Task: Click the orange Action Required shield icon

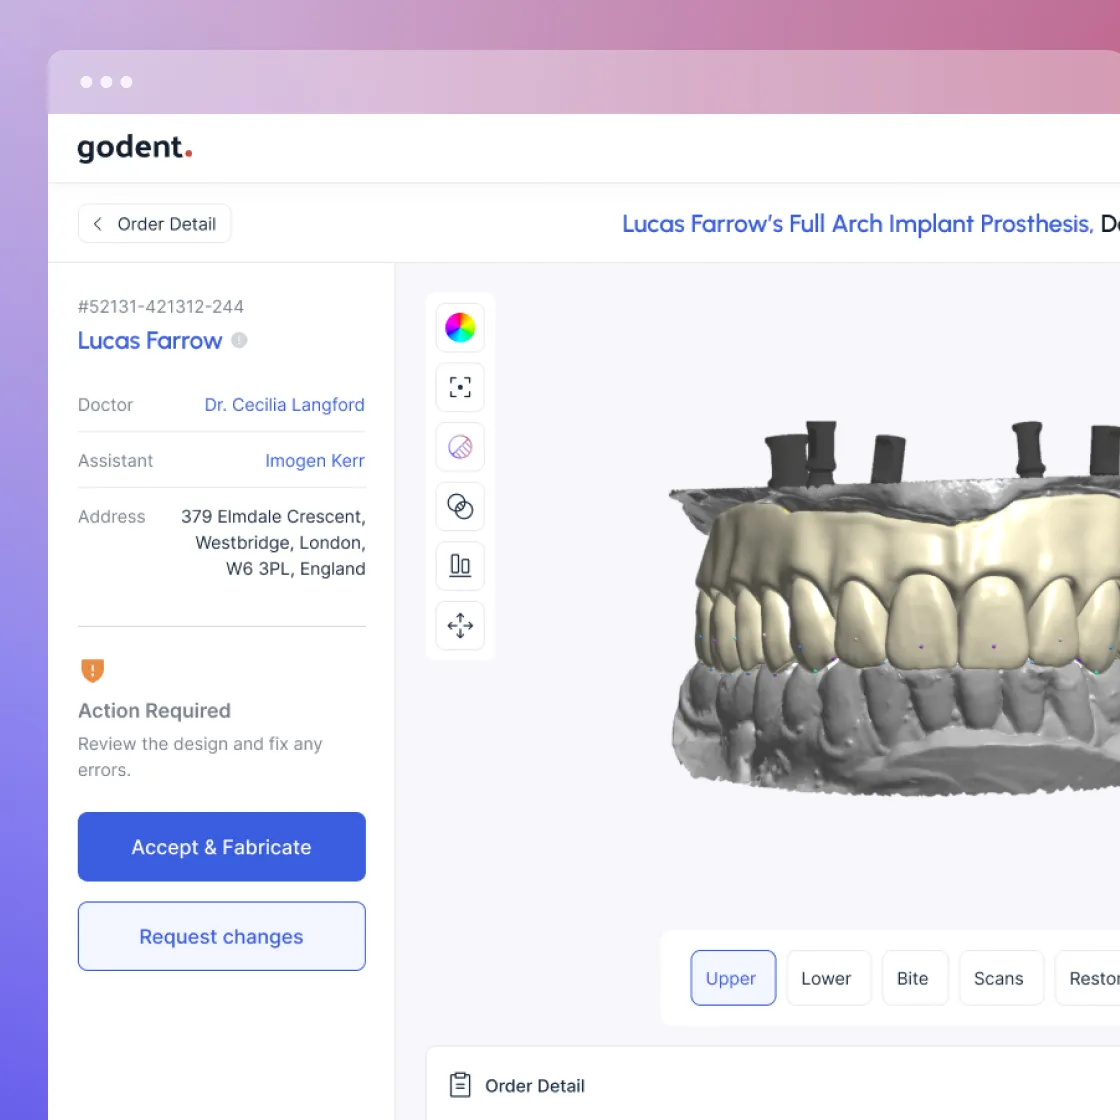Action: click(x=92, y=670)
